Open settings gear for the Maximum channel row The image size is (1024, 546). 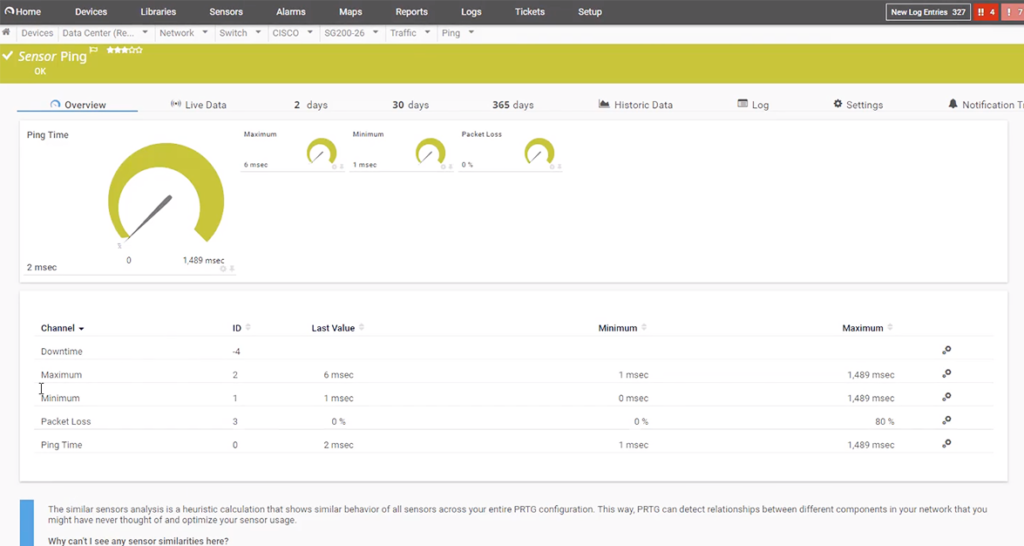[946, 374]
